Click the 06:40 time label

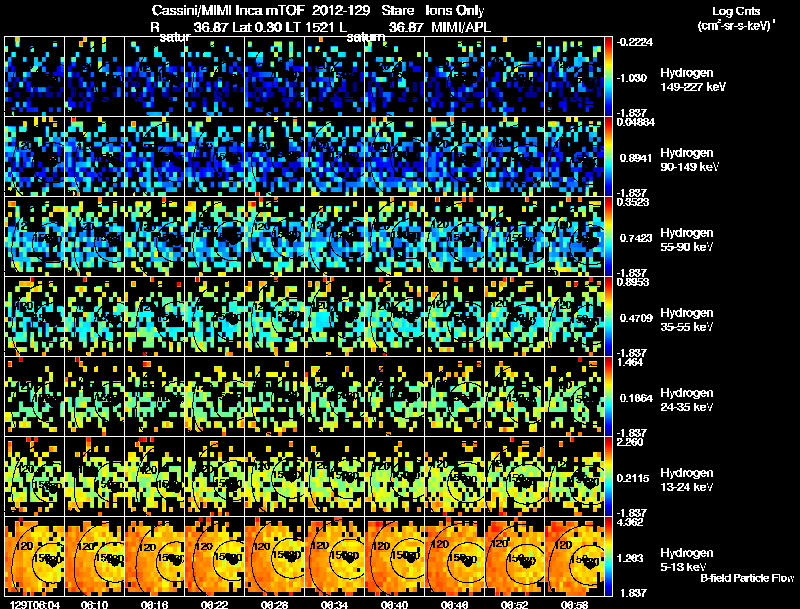pyautogui.click(x=394, y=604)
